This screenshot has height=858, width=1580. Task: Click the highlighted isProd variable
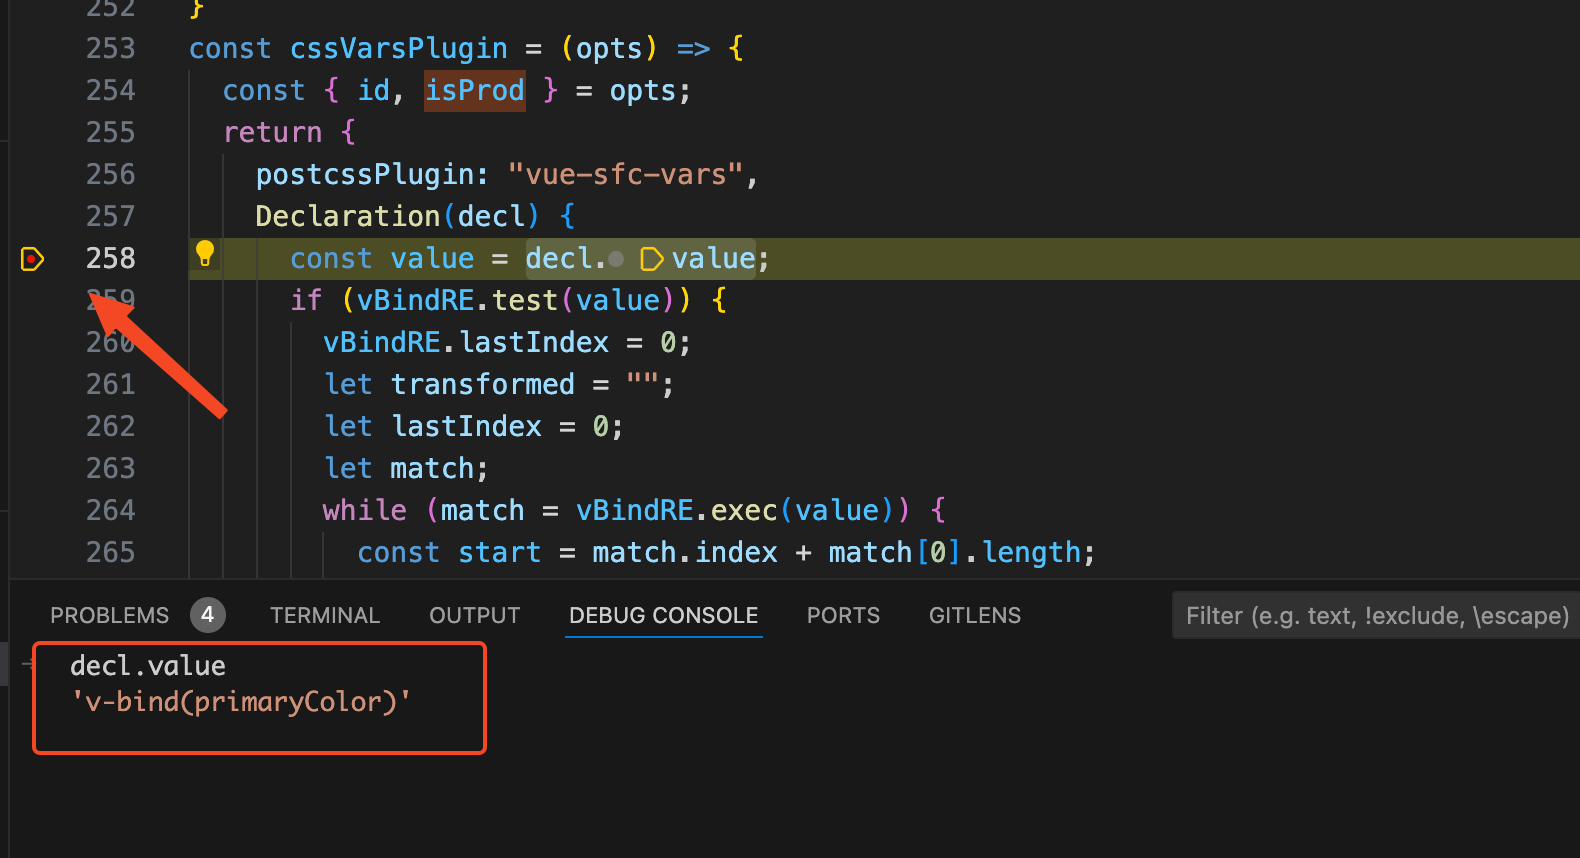tap(475, 91)
